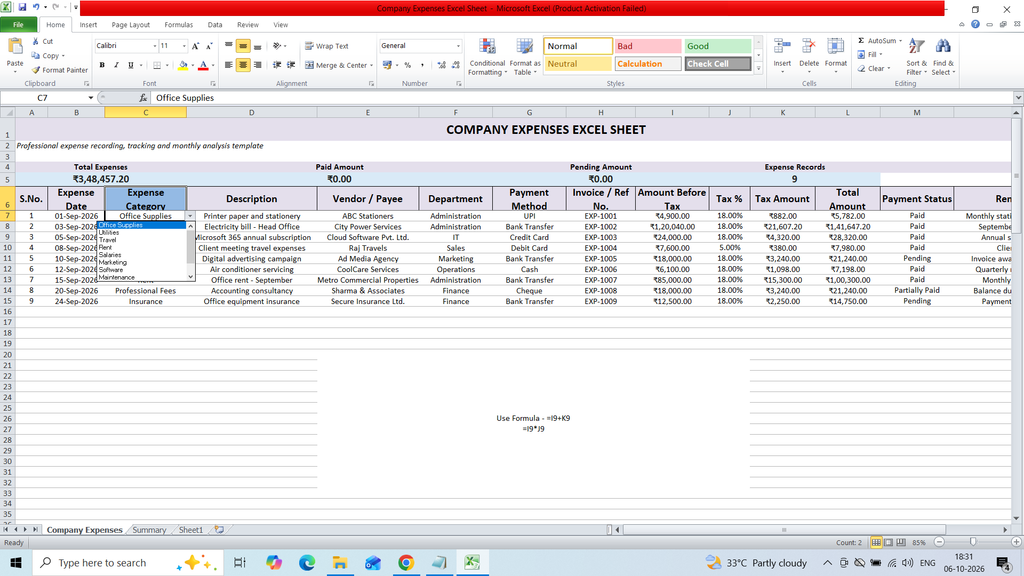Image resolution: width=1024 pixels, height=576 pixels.
Task: Click the increase decimal icon
Action: (x=441, y=65)
